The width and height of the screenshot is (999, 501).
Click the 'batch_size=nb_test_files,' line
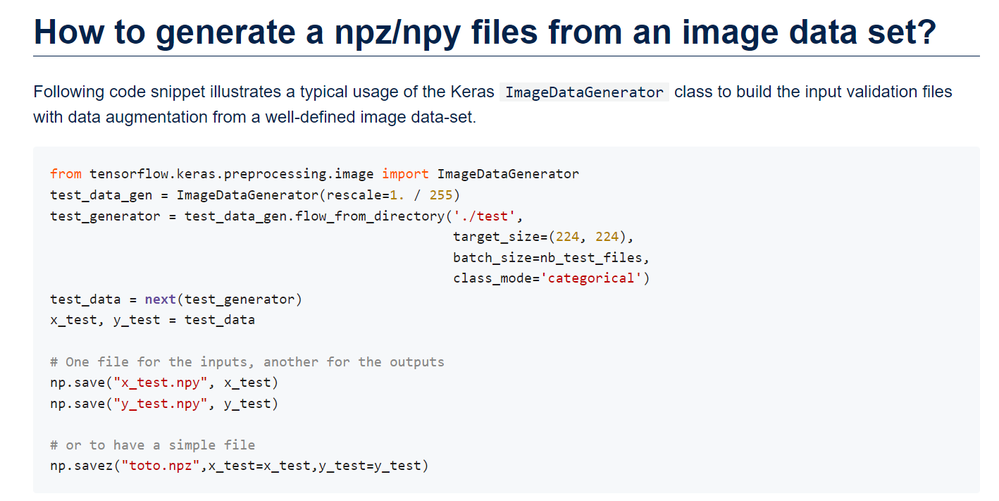(x=551, y=258)
